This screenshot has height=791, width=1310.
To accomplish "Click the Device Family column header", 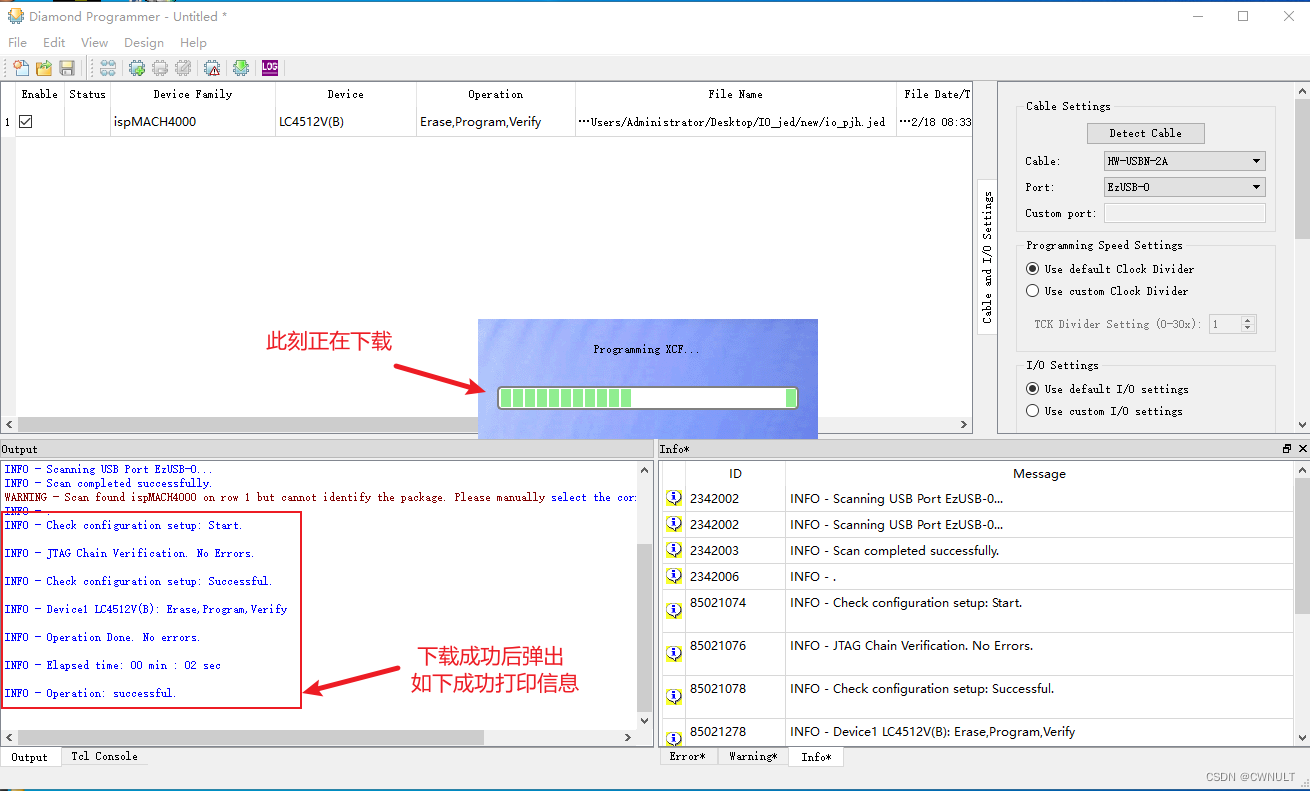I will (192, 94).
